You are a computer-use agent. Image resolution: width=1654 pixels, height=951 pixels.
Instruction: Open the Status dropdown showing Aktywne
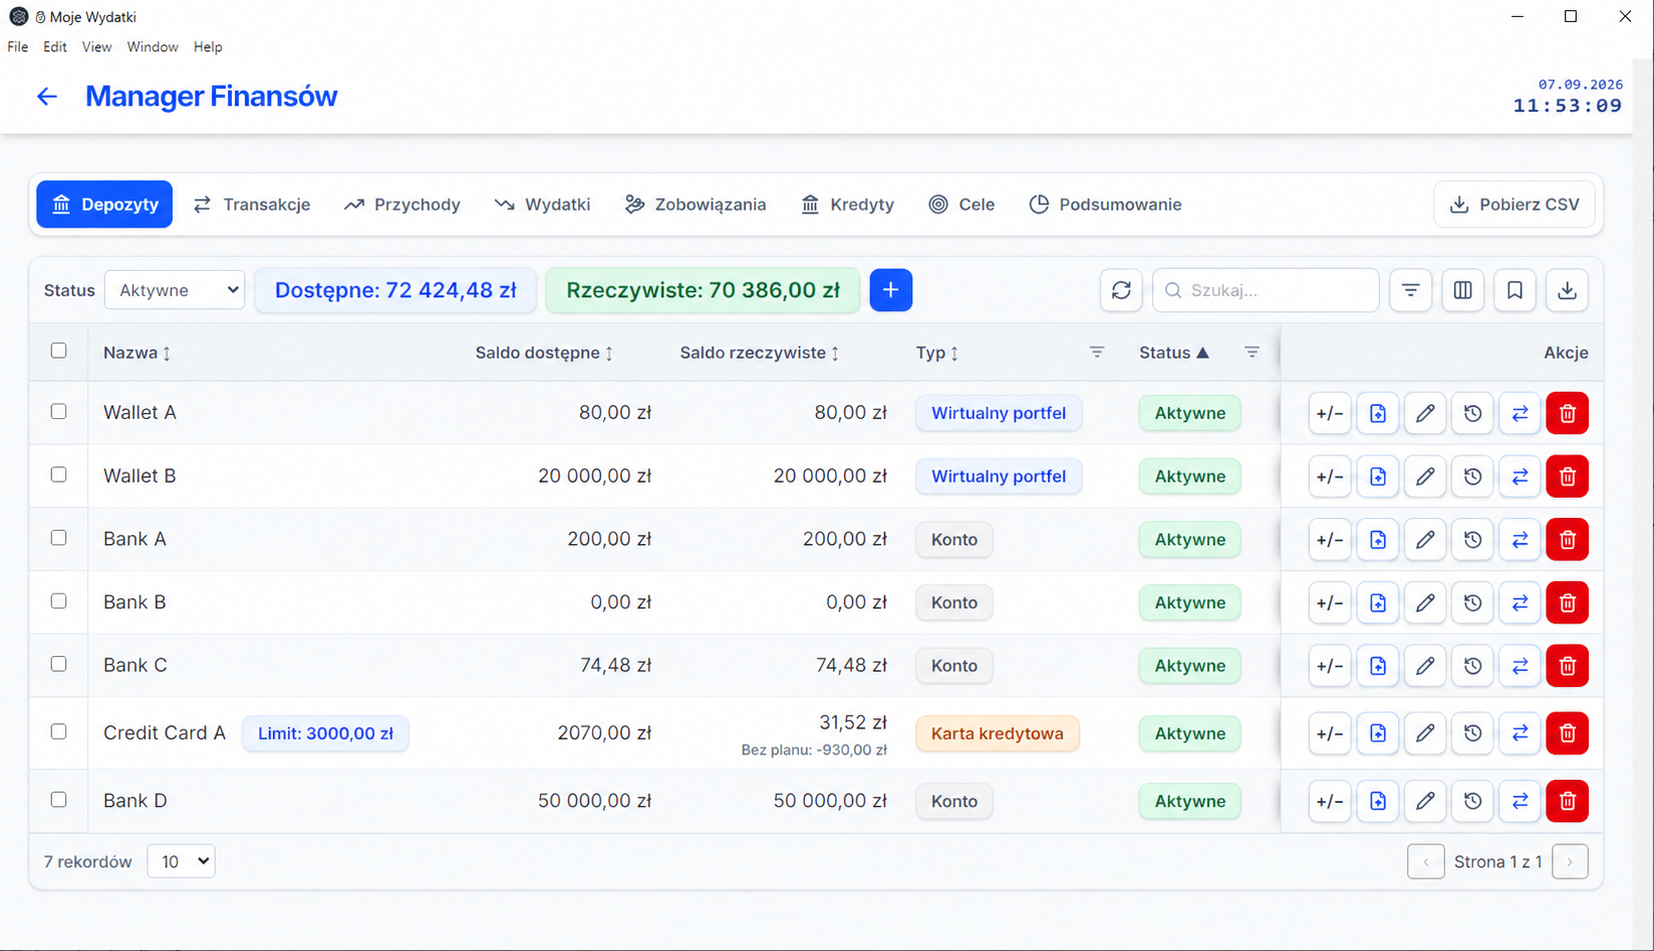[175, 290]
